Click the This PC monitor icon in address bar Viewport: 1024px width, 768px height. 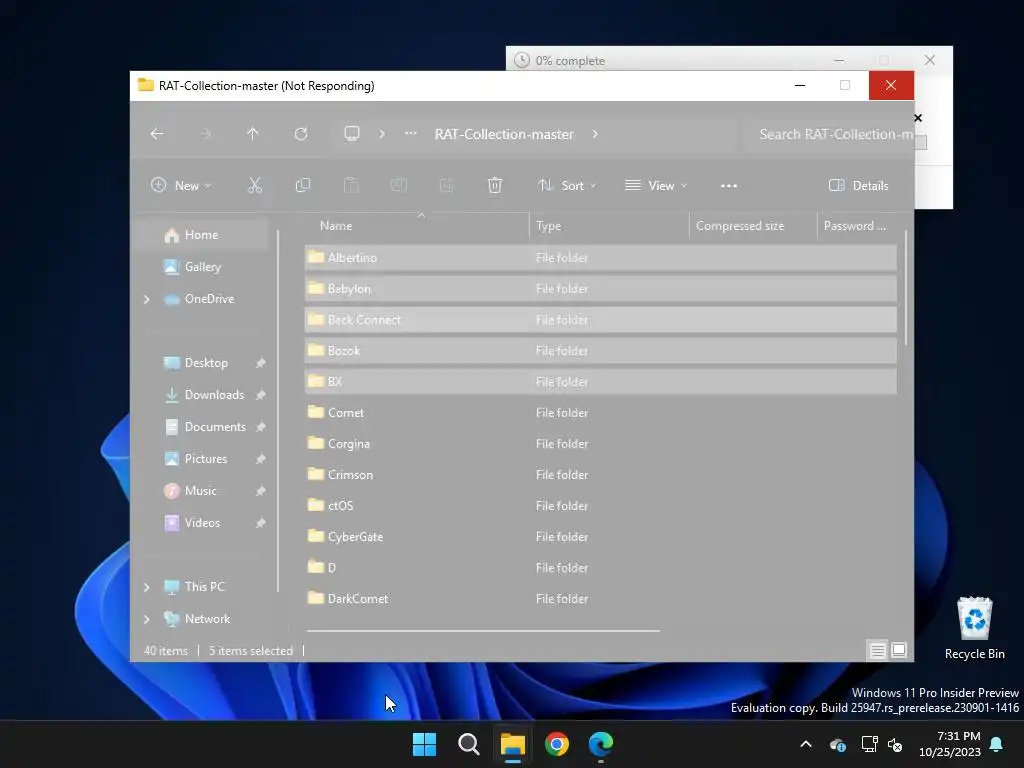pyautogui.click(x=352, y=134)
